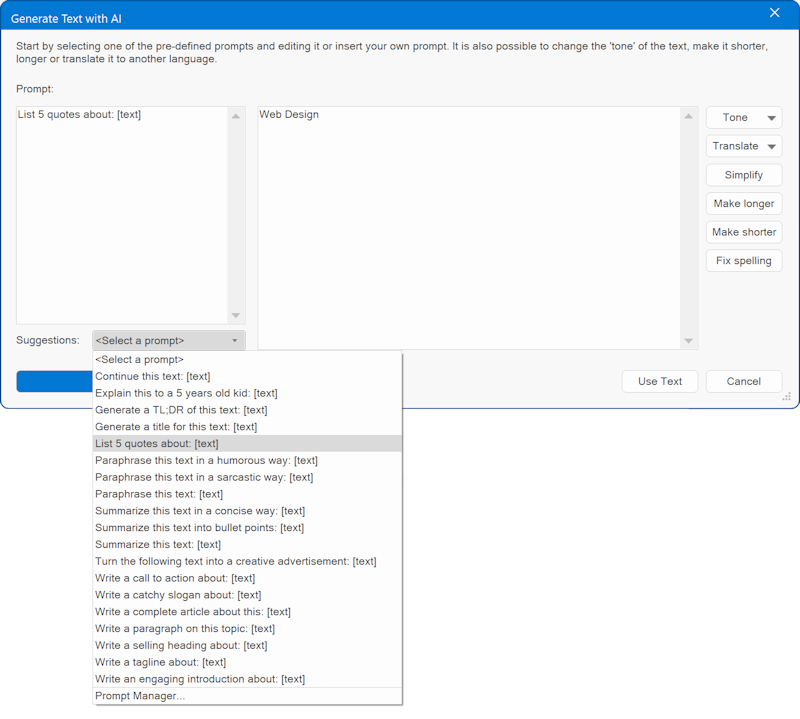
Task: Pick 'Paraphrase this text in a humorous way'
Action: [x=247, y=461]
